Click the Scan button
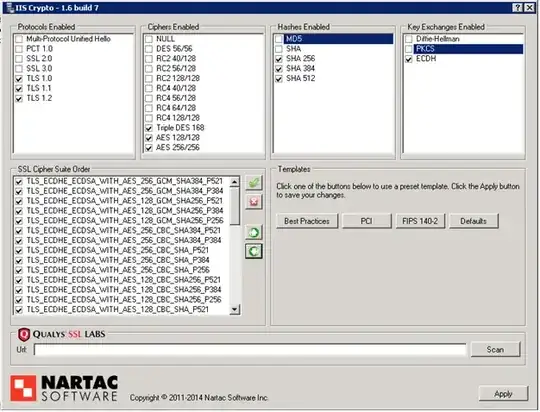Image resolution: width=540 pixels, height=412 pixels. click(x=495, y=350)
